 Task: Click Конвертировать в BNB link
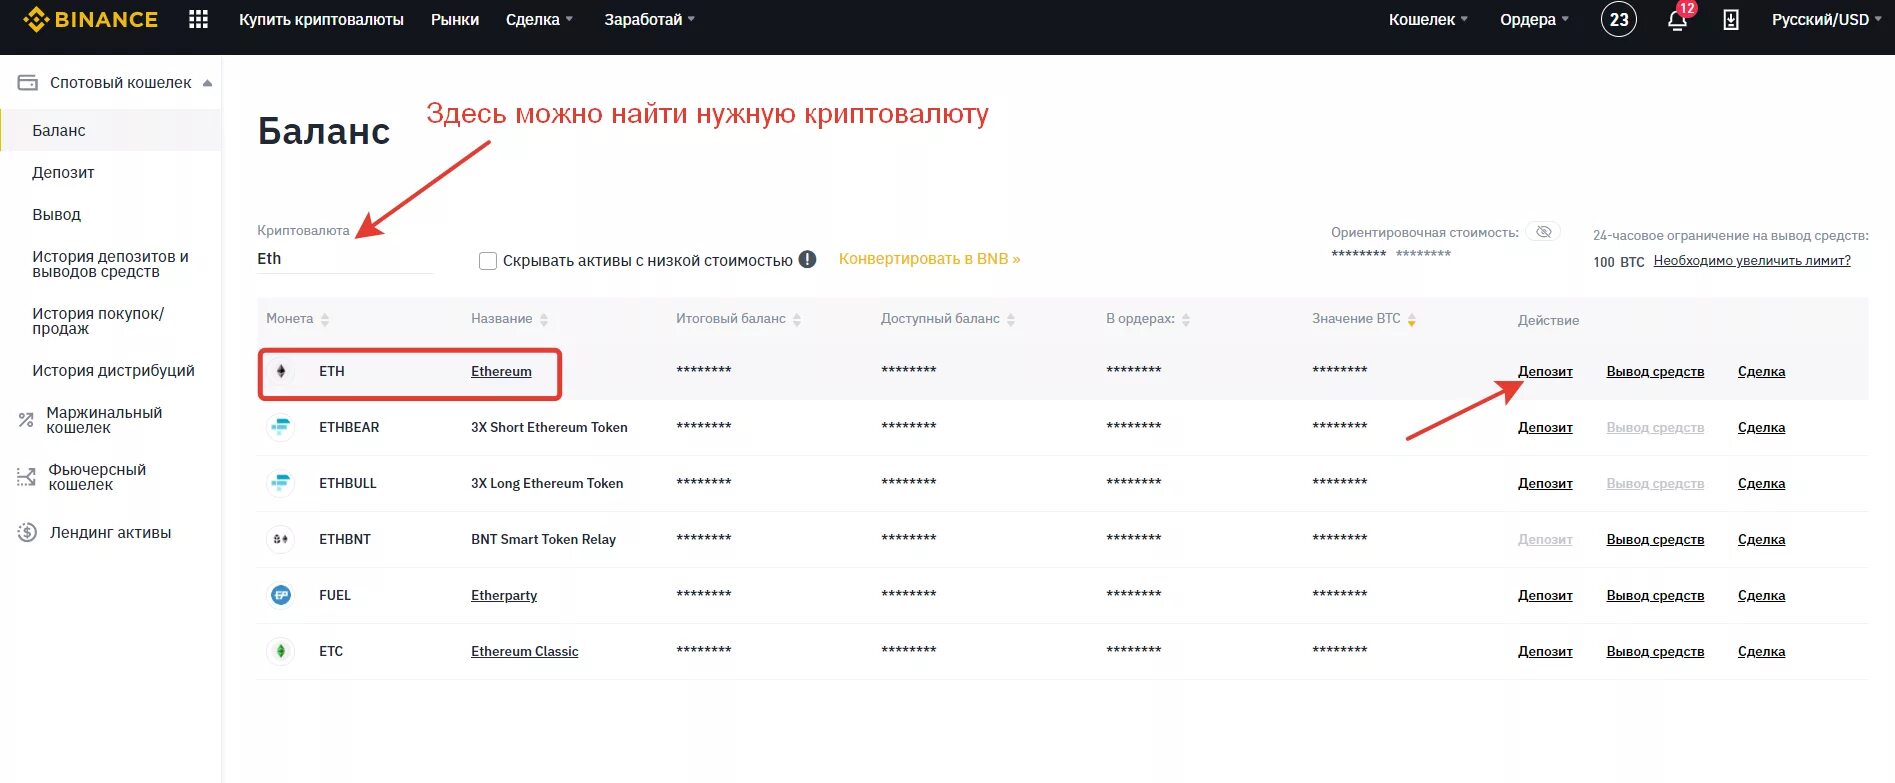coord(929,259)
